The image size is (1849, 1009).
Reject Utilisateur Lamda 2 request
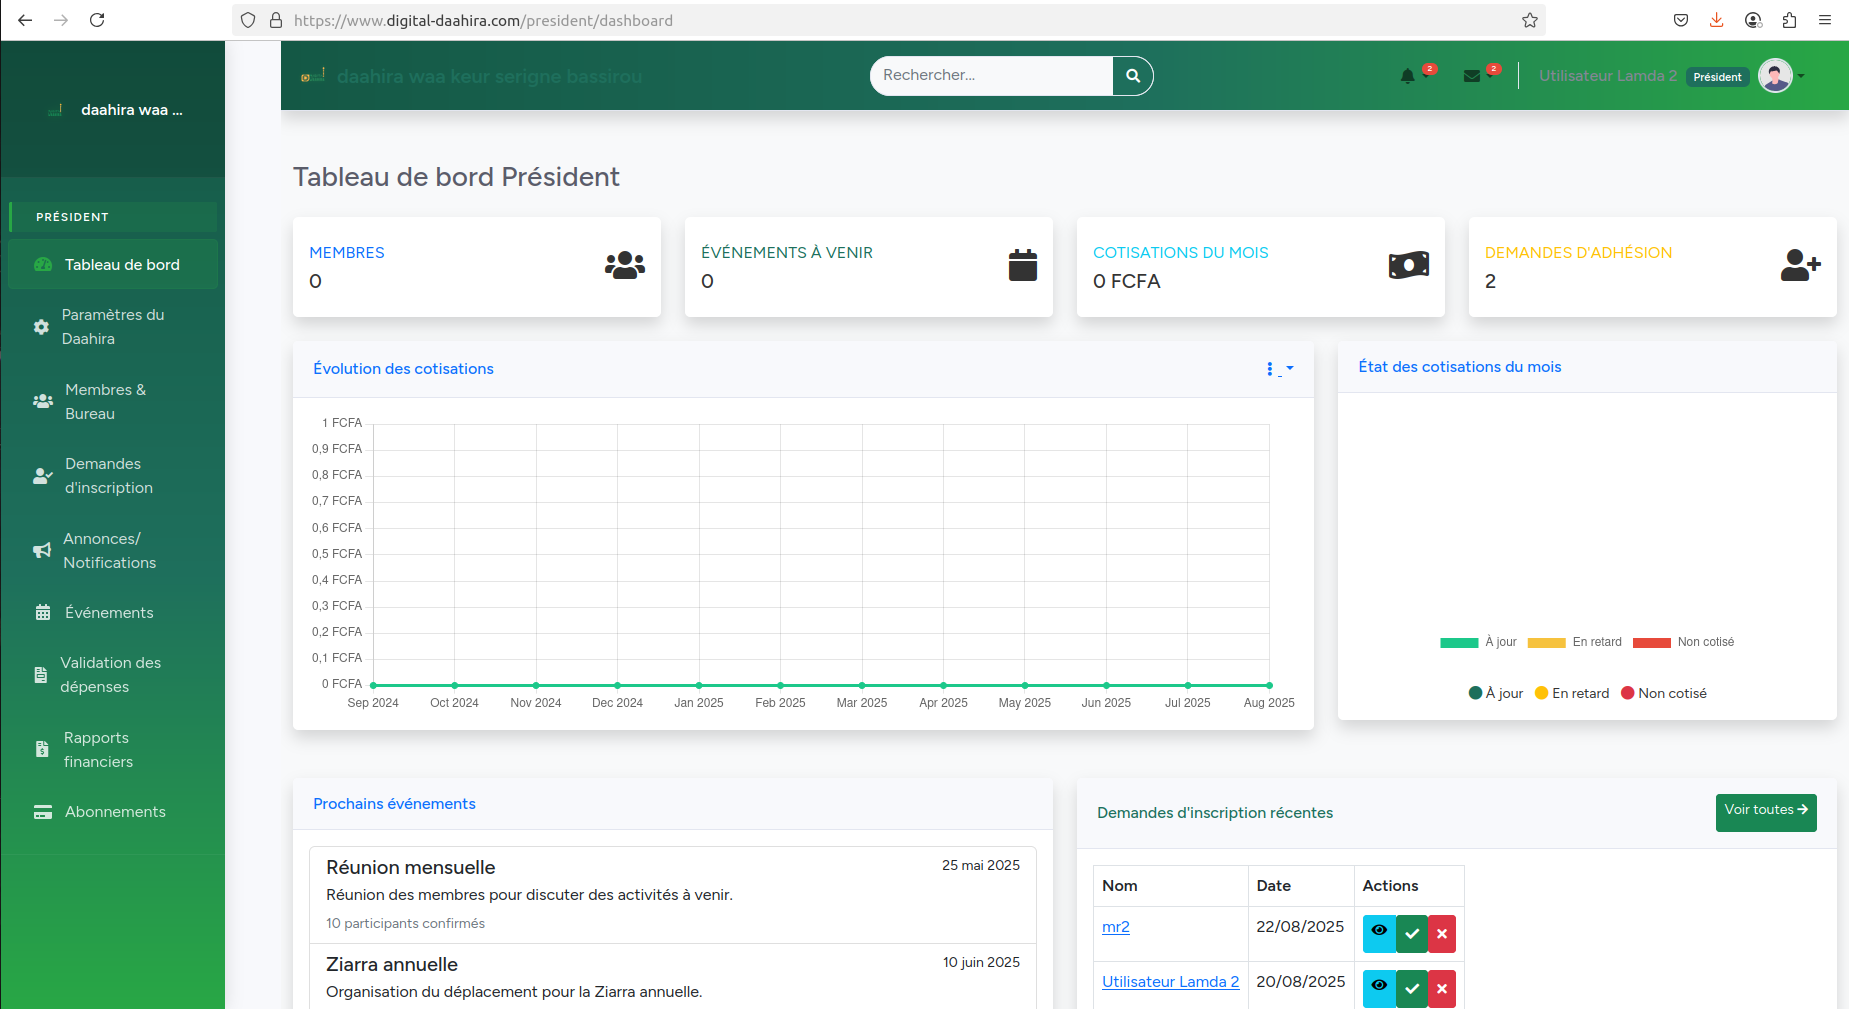pyautogui.click(x=1442, y=989)
